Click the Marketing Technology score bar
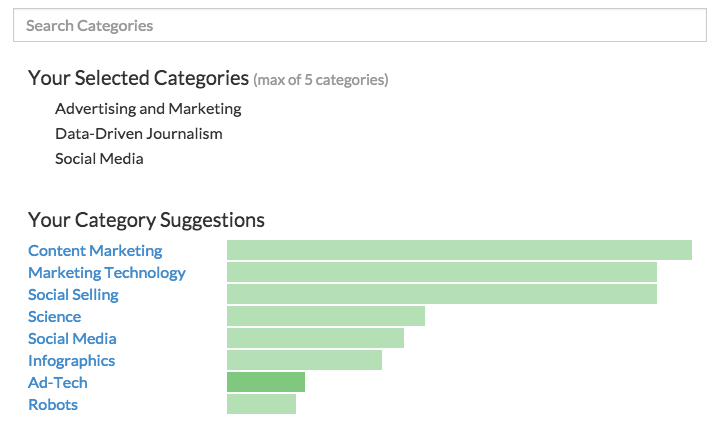The image size is (718, 436). (x=441, y=272)
